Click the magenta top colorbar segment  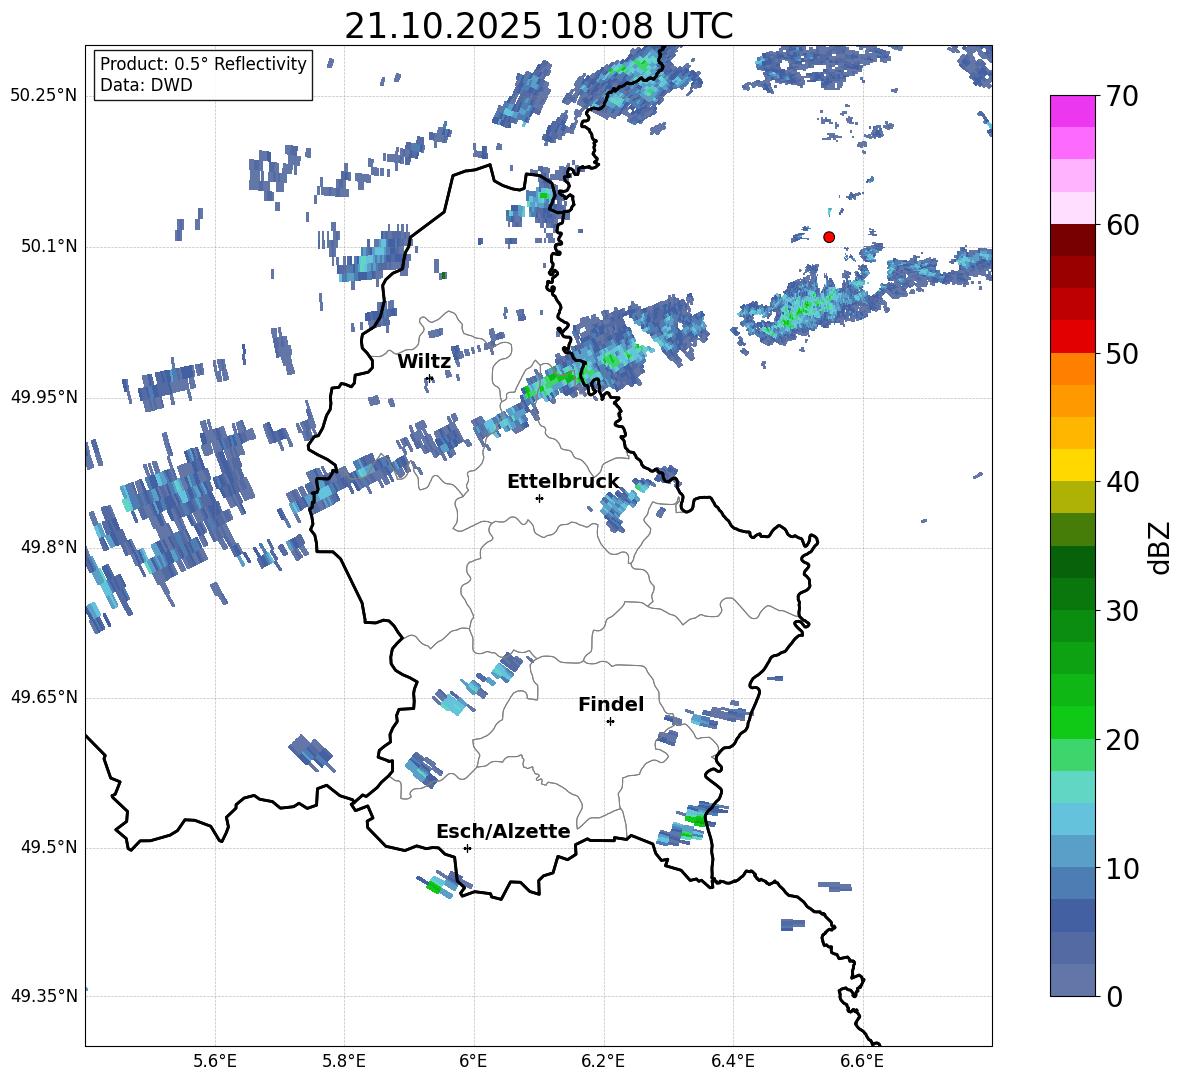[1072, 112]
